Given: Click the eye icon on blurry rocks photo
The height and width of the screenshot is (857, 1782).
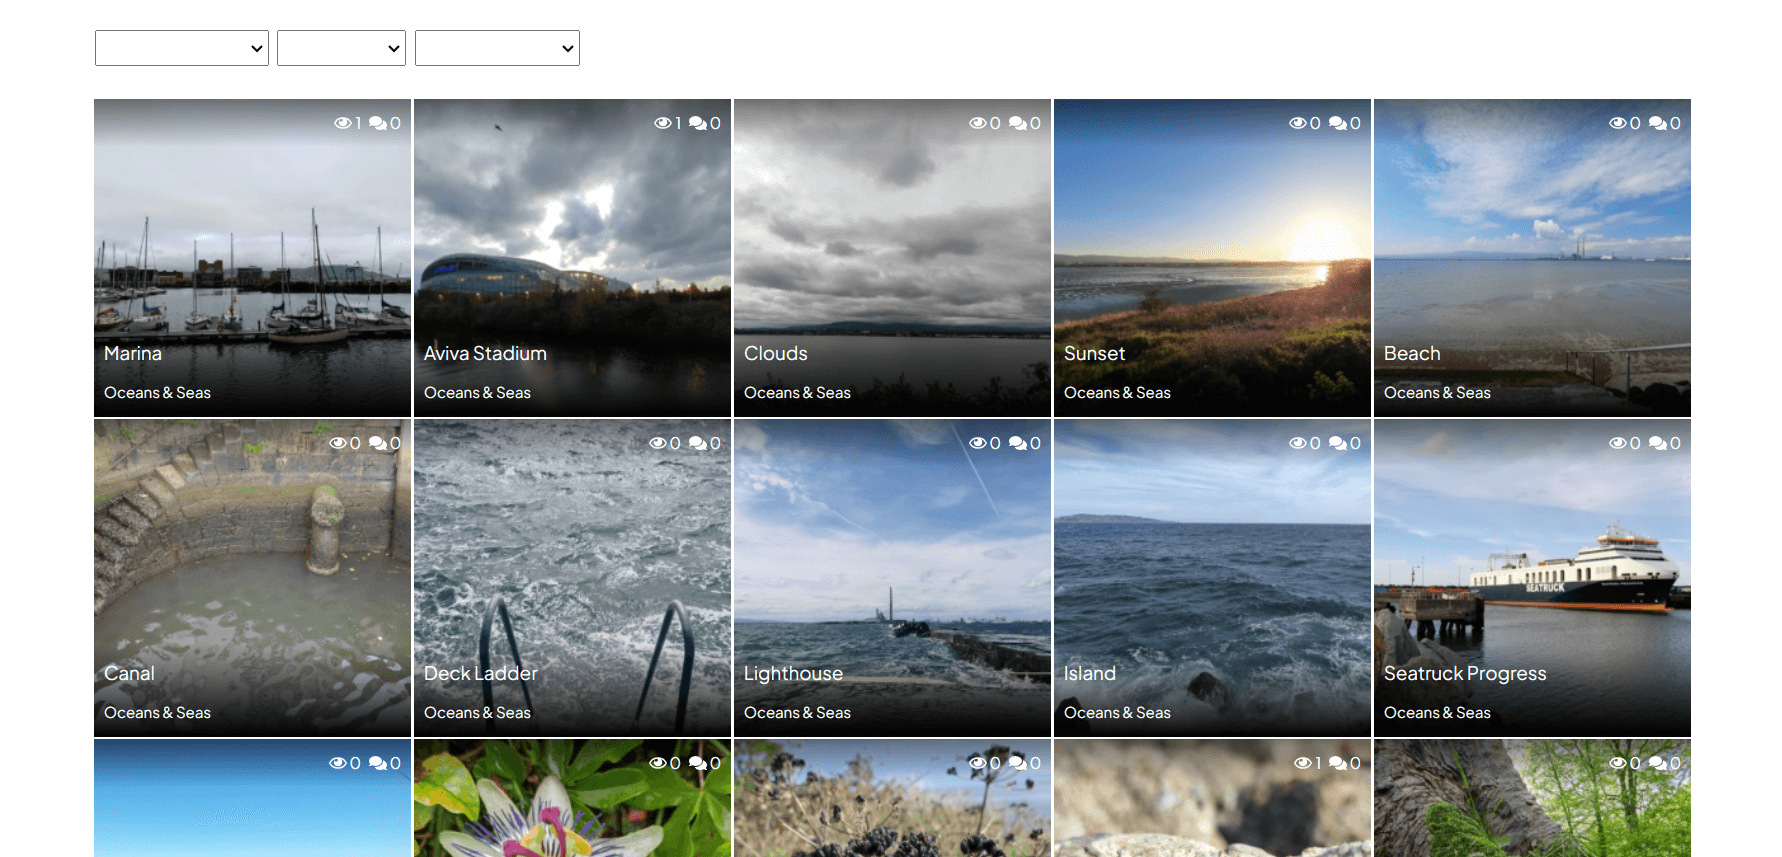Looking at the screenshot, I should 1302,763.
